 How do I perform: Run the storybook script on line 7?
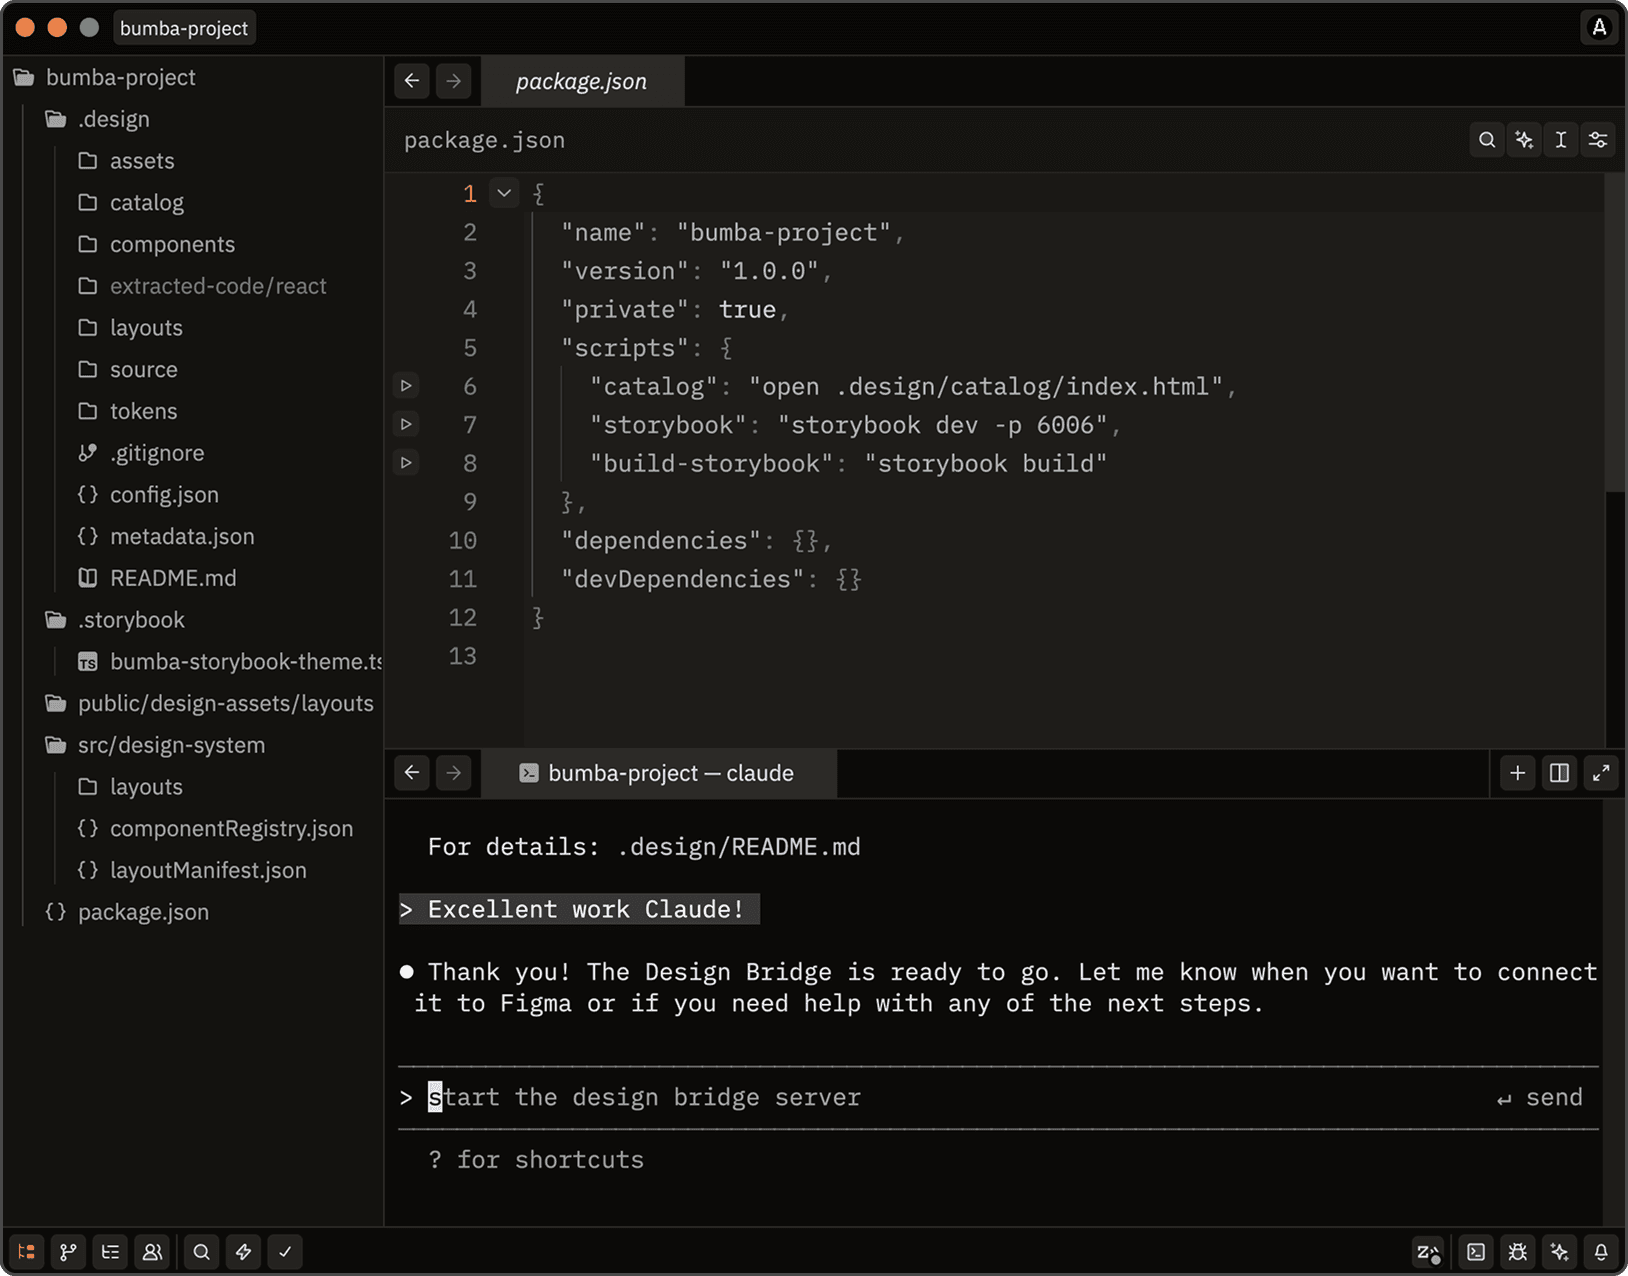[406, 424]
